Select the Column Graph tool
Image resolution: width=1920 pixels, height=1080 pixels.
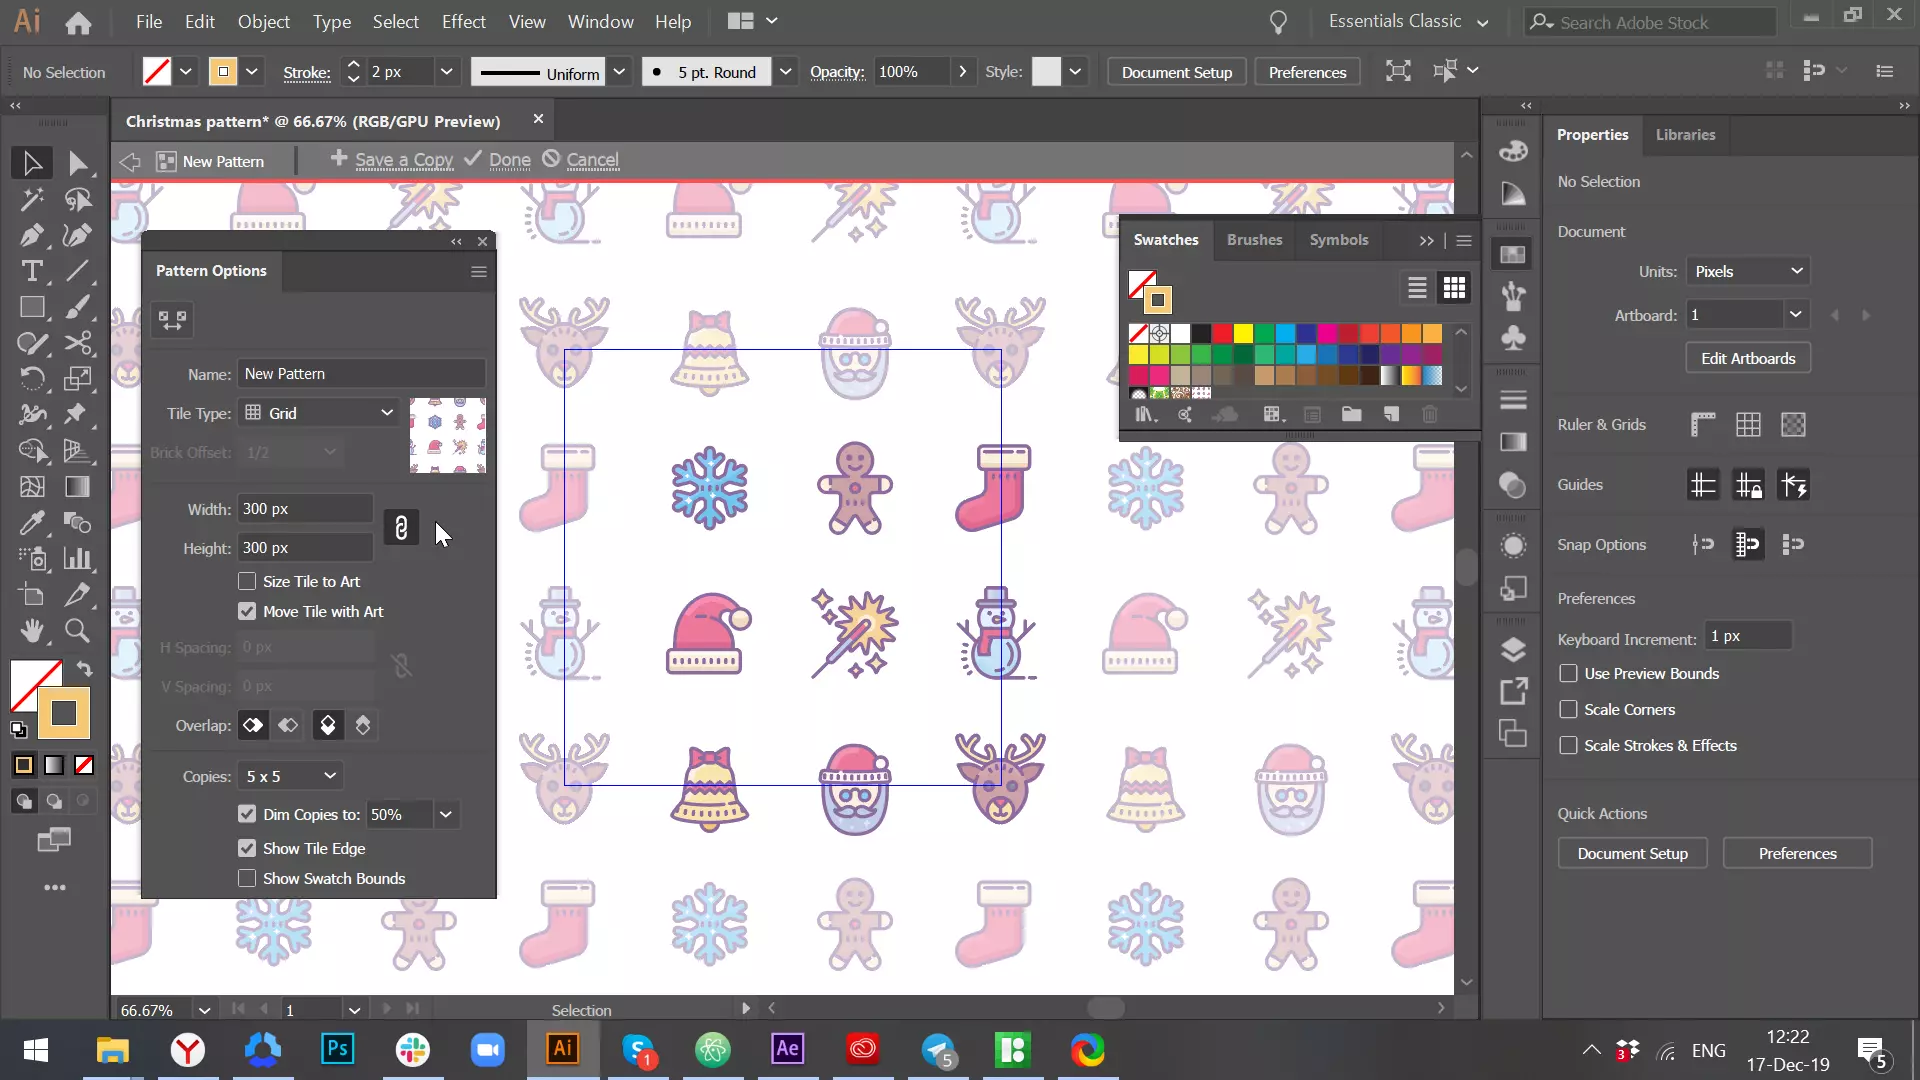[78, 558]
